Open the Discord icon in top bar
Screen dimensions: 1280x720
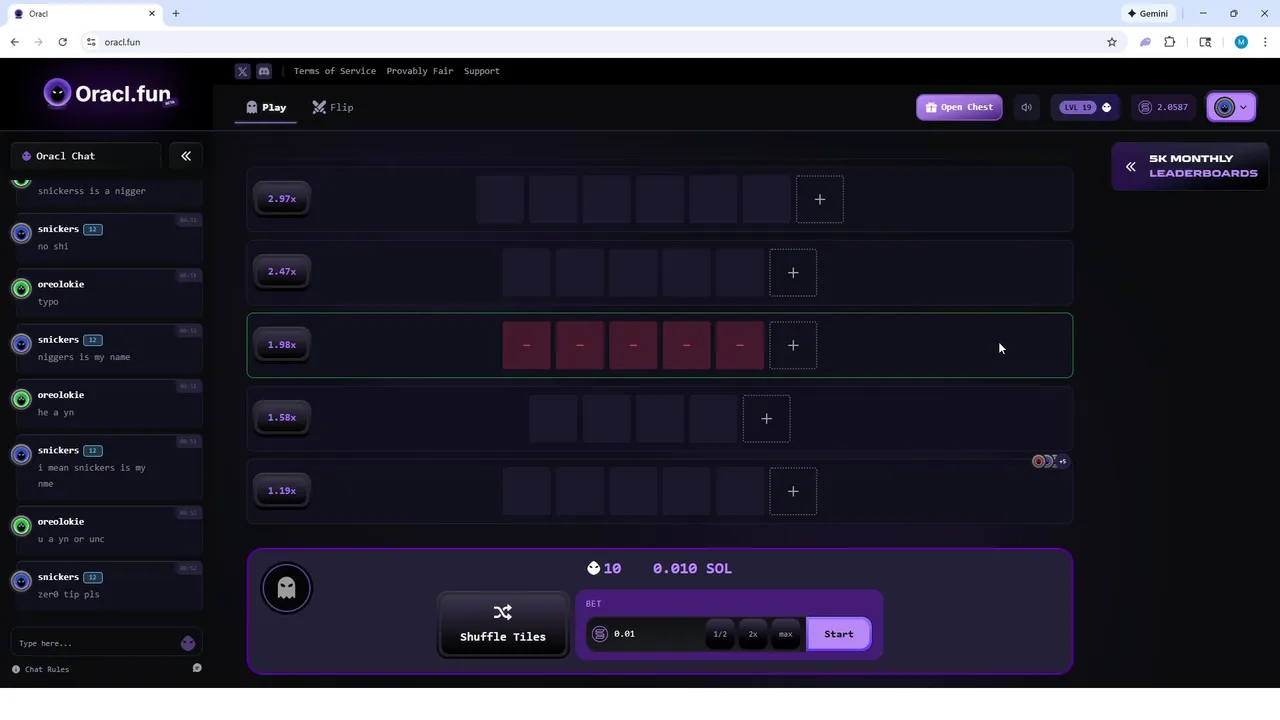coord(264,71)
